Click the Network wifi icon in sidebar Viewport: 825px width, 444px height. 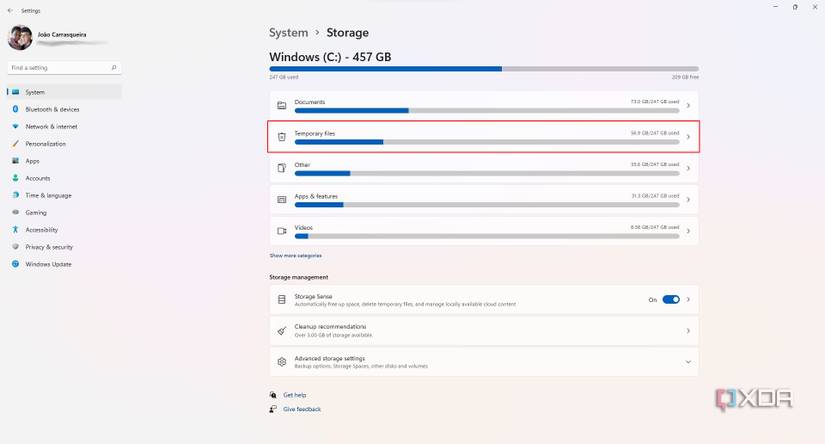(15, 126)
